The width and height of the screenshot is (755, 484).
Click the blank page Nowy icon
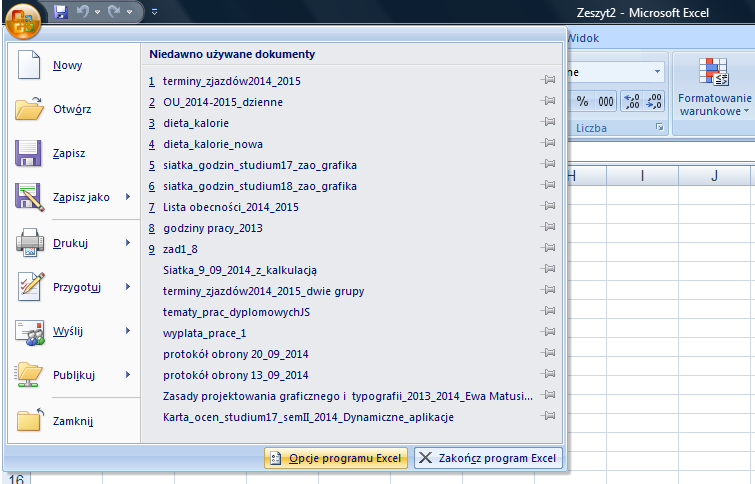pos(29,64)
